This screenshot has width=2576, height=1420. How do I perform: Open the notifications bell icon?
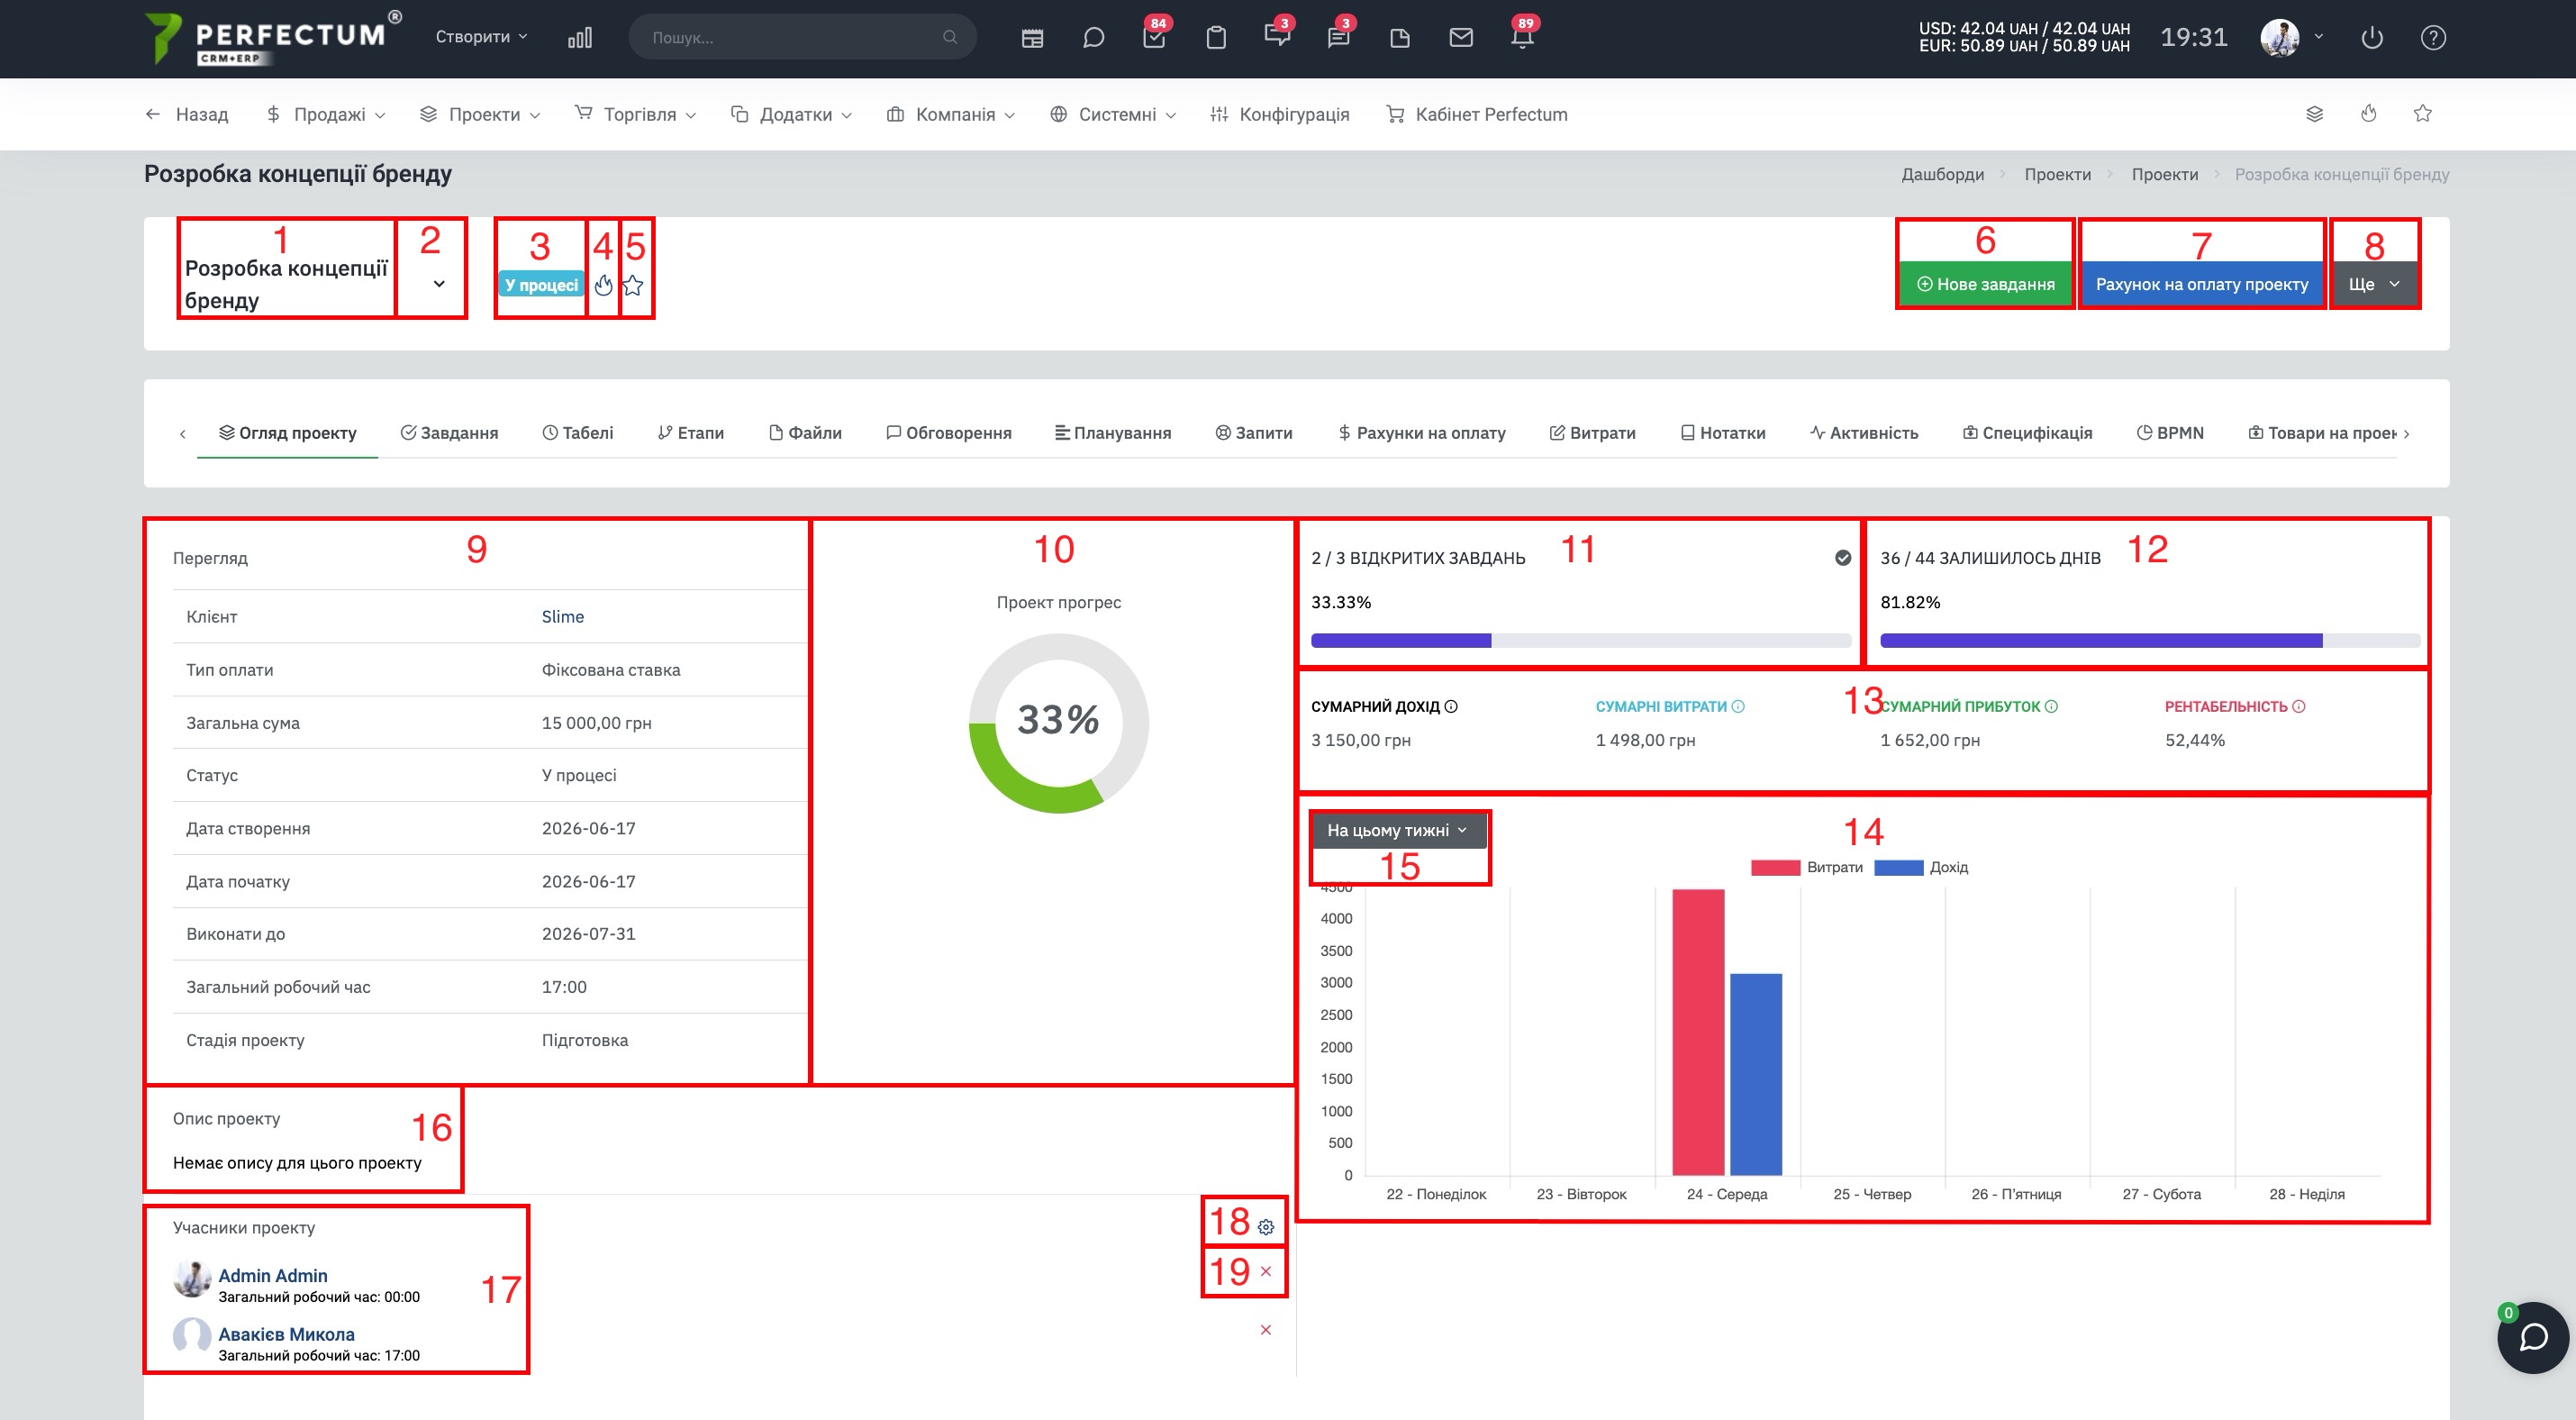click(1522, 37)
